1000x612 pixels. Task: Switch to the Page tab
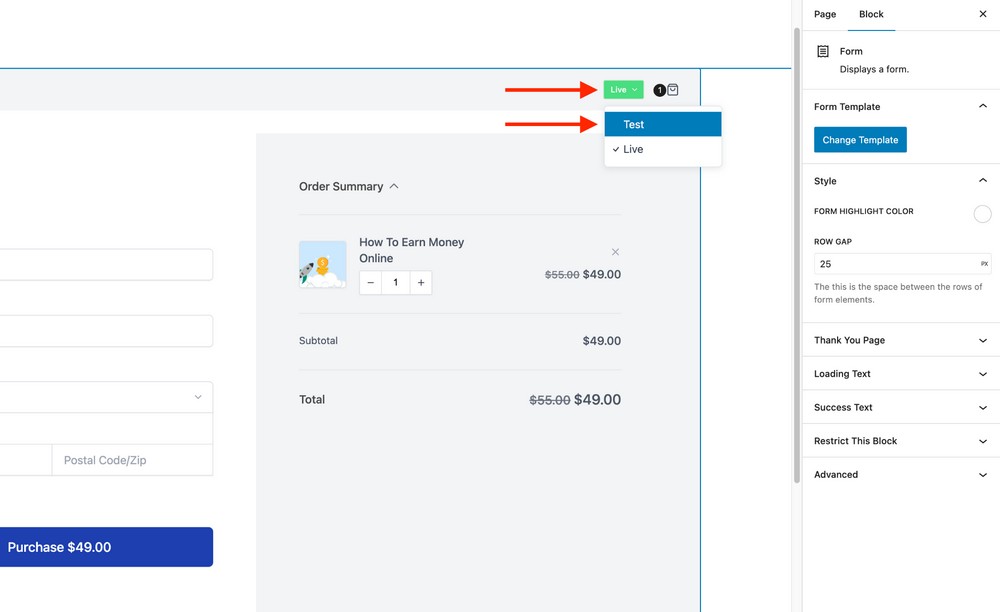click(824, 14)
